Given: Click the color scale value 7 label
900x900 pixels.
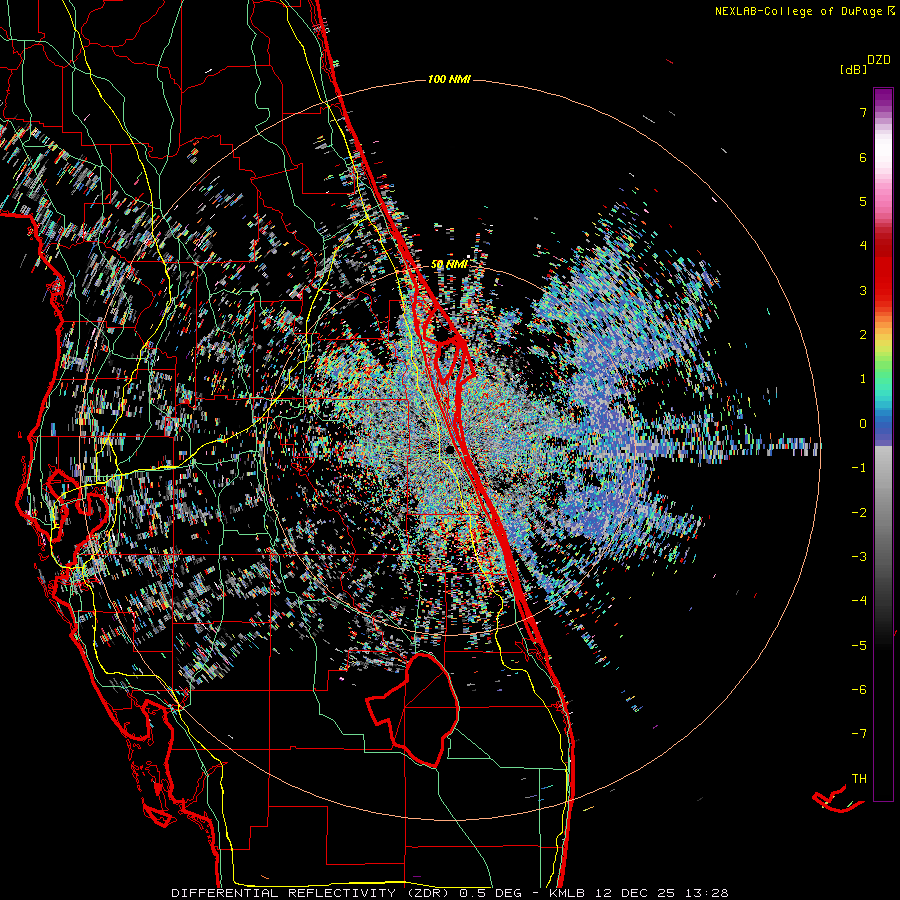Looking at the screenshot, I should coord(863,112).
